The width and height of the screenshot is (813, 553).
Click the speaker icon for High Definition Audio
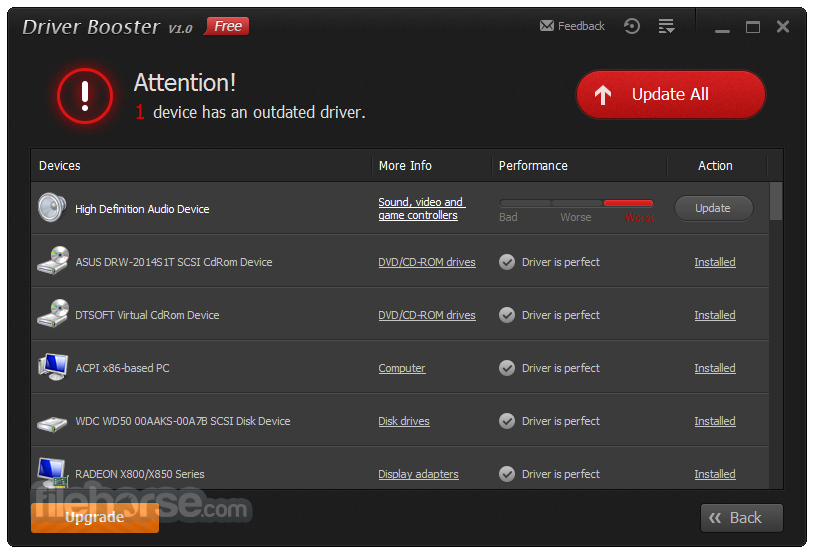tap(52, 207)
